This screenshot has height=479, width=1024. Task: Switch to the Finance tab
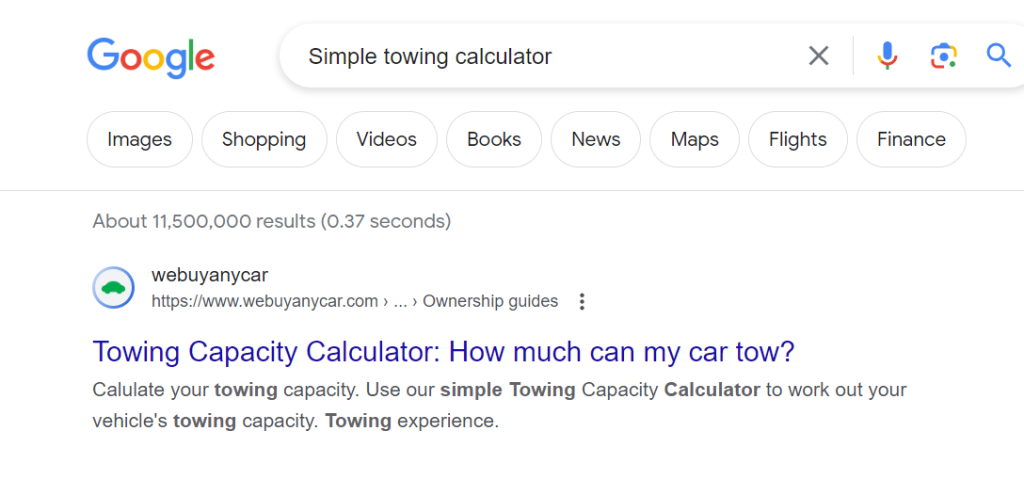click(x=911, y=139)
